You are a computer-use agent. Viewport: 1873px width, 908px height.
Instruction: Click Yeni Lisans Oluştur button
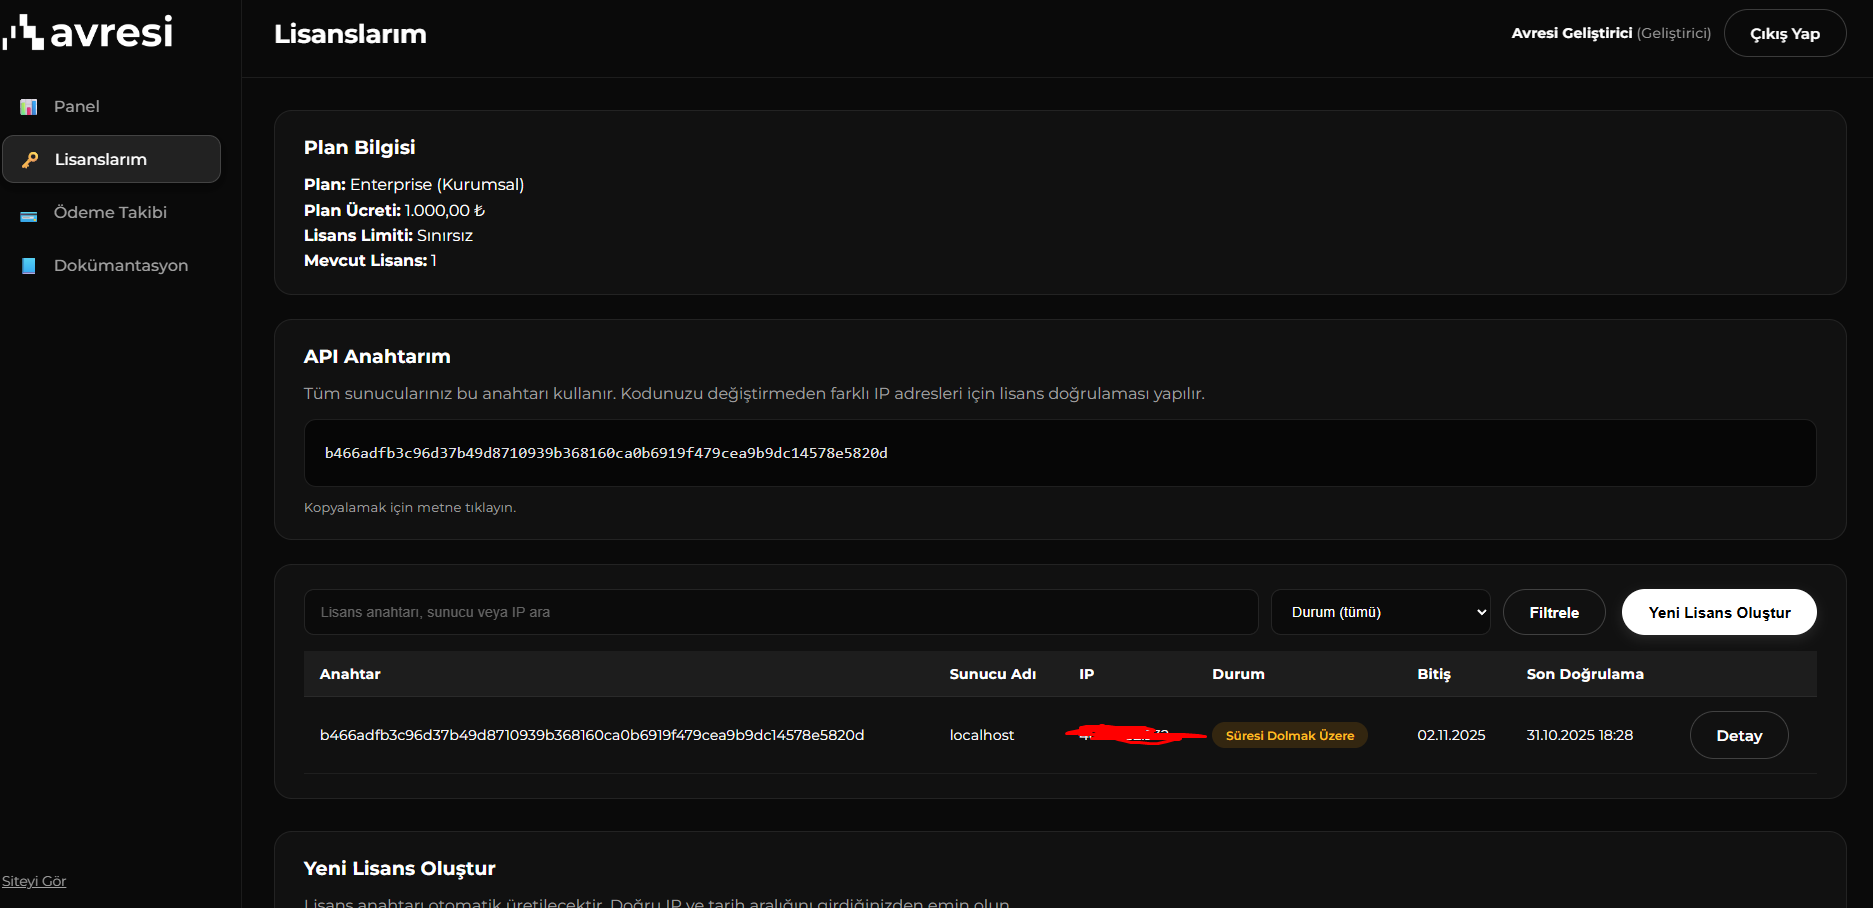click(1718, 612)
